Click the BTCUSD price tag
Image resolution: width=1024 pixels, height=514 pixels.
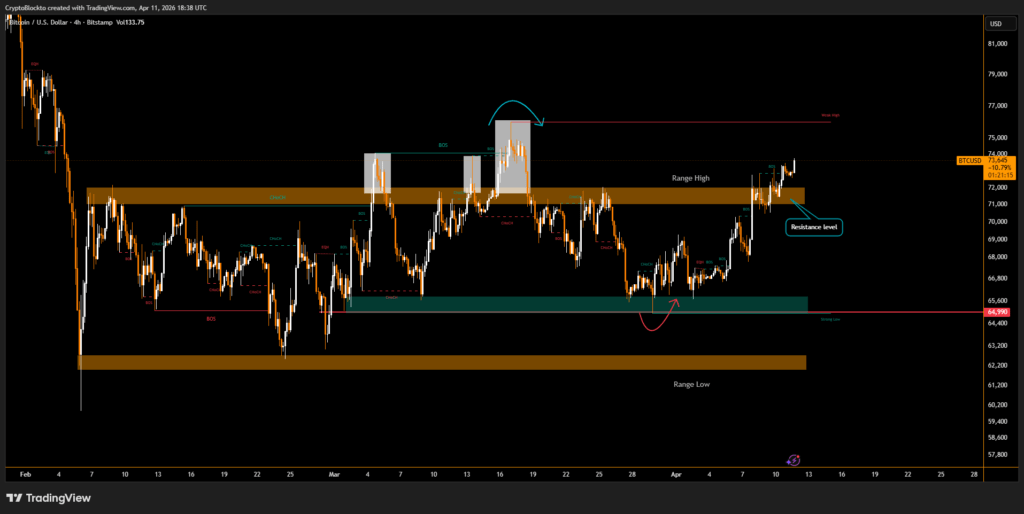(x=969, y=160)
